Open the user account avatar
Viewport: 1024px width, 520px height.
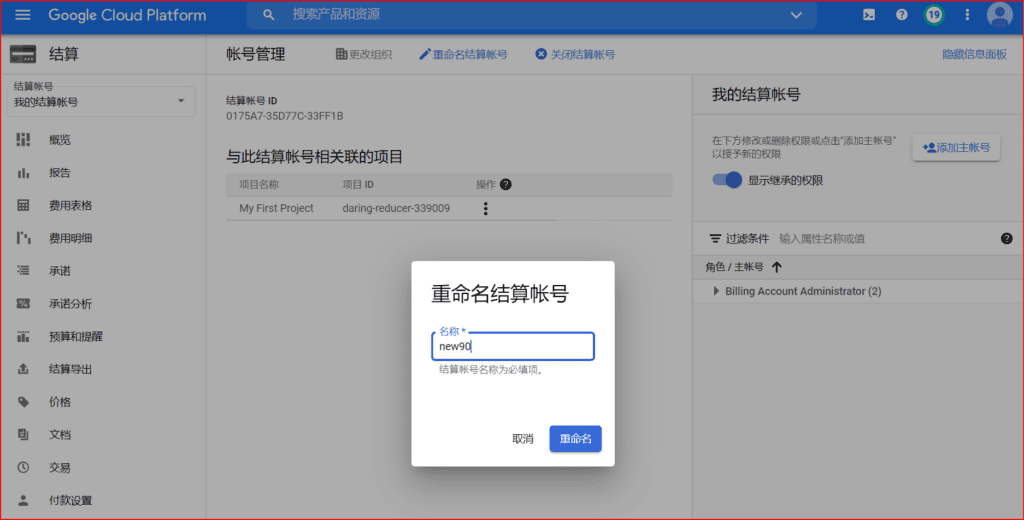pyautogui.click(x=999, y=14)
